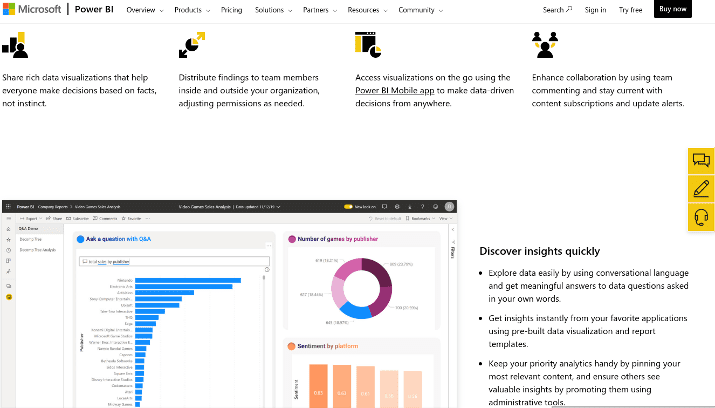
Task: Click 'Sentiment by platform' title
Action: tap(327, 346)
